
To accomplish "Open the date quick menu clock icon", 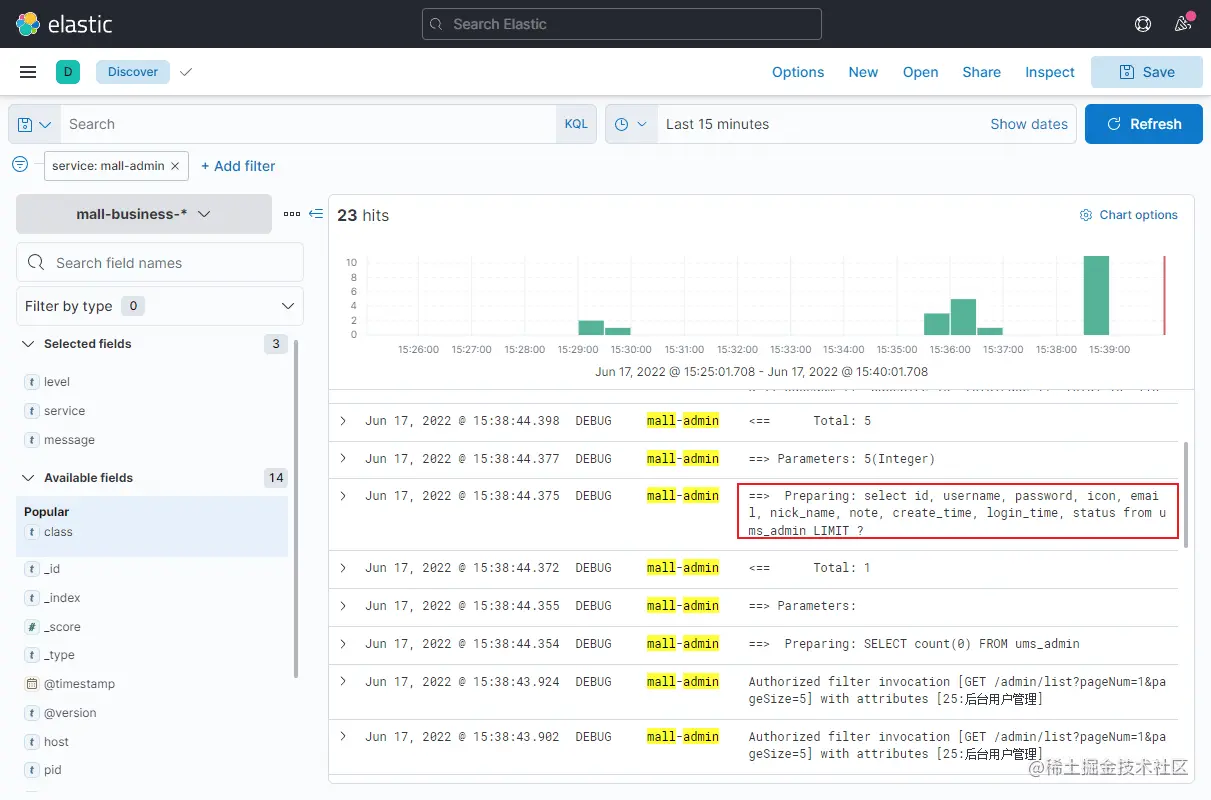I will pos(631,124).
